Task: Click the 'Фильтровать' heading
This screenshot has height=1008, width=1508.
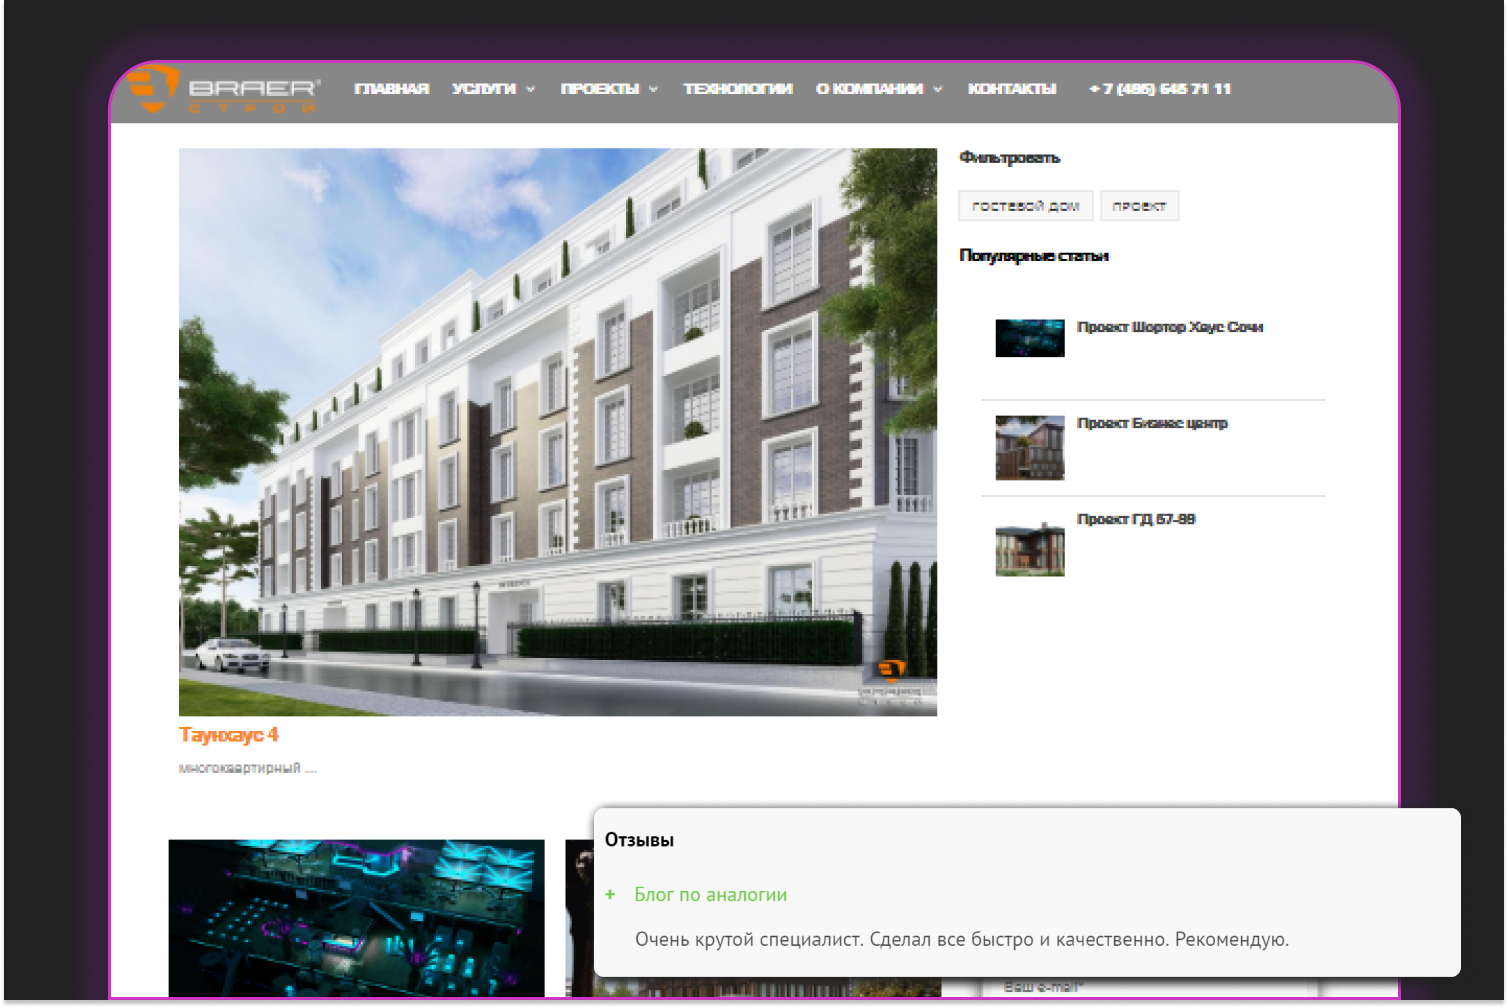Action: click(1009, 157)
